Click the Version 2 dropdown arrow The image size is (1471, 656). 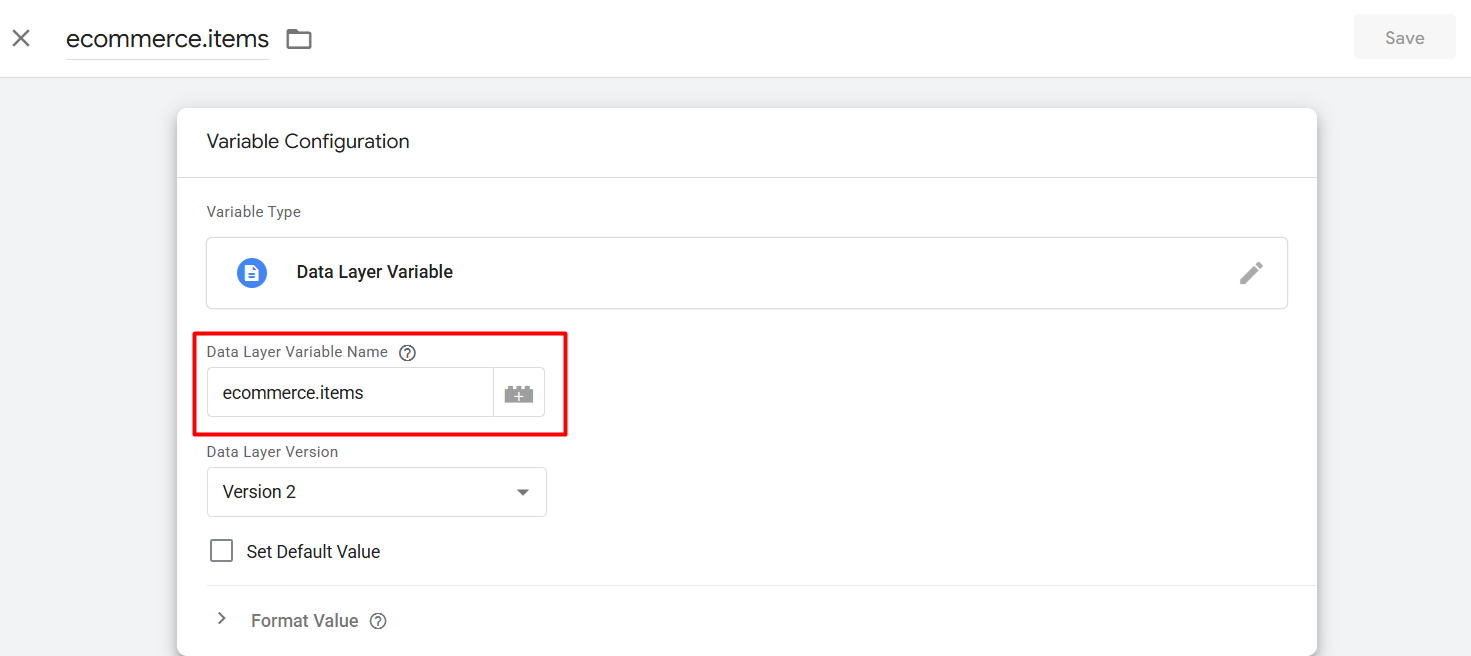coord(522,492)
